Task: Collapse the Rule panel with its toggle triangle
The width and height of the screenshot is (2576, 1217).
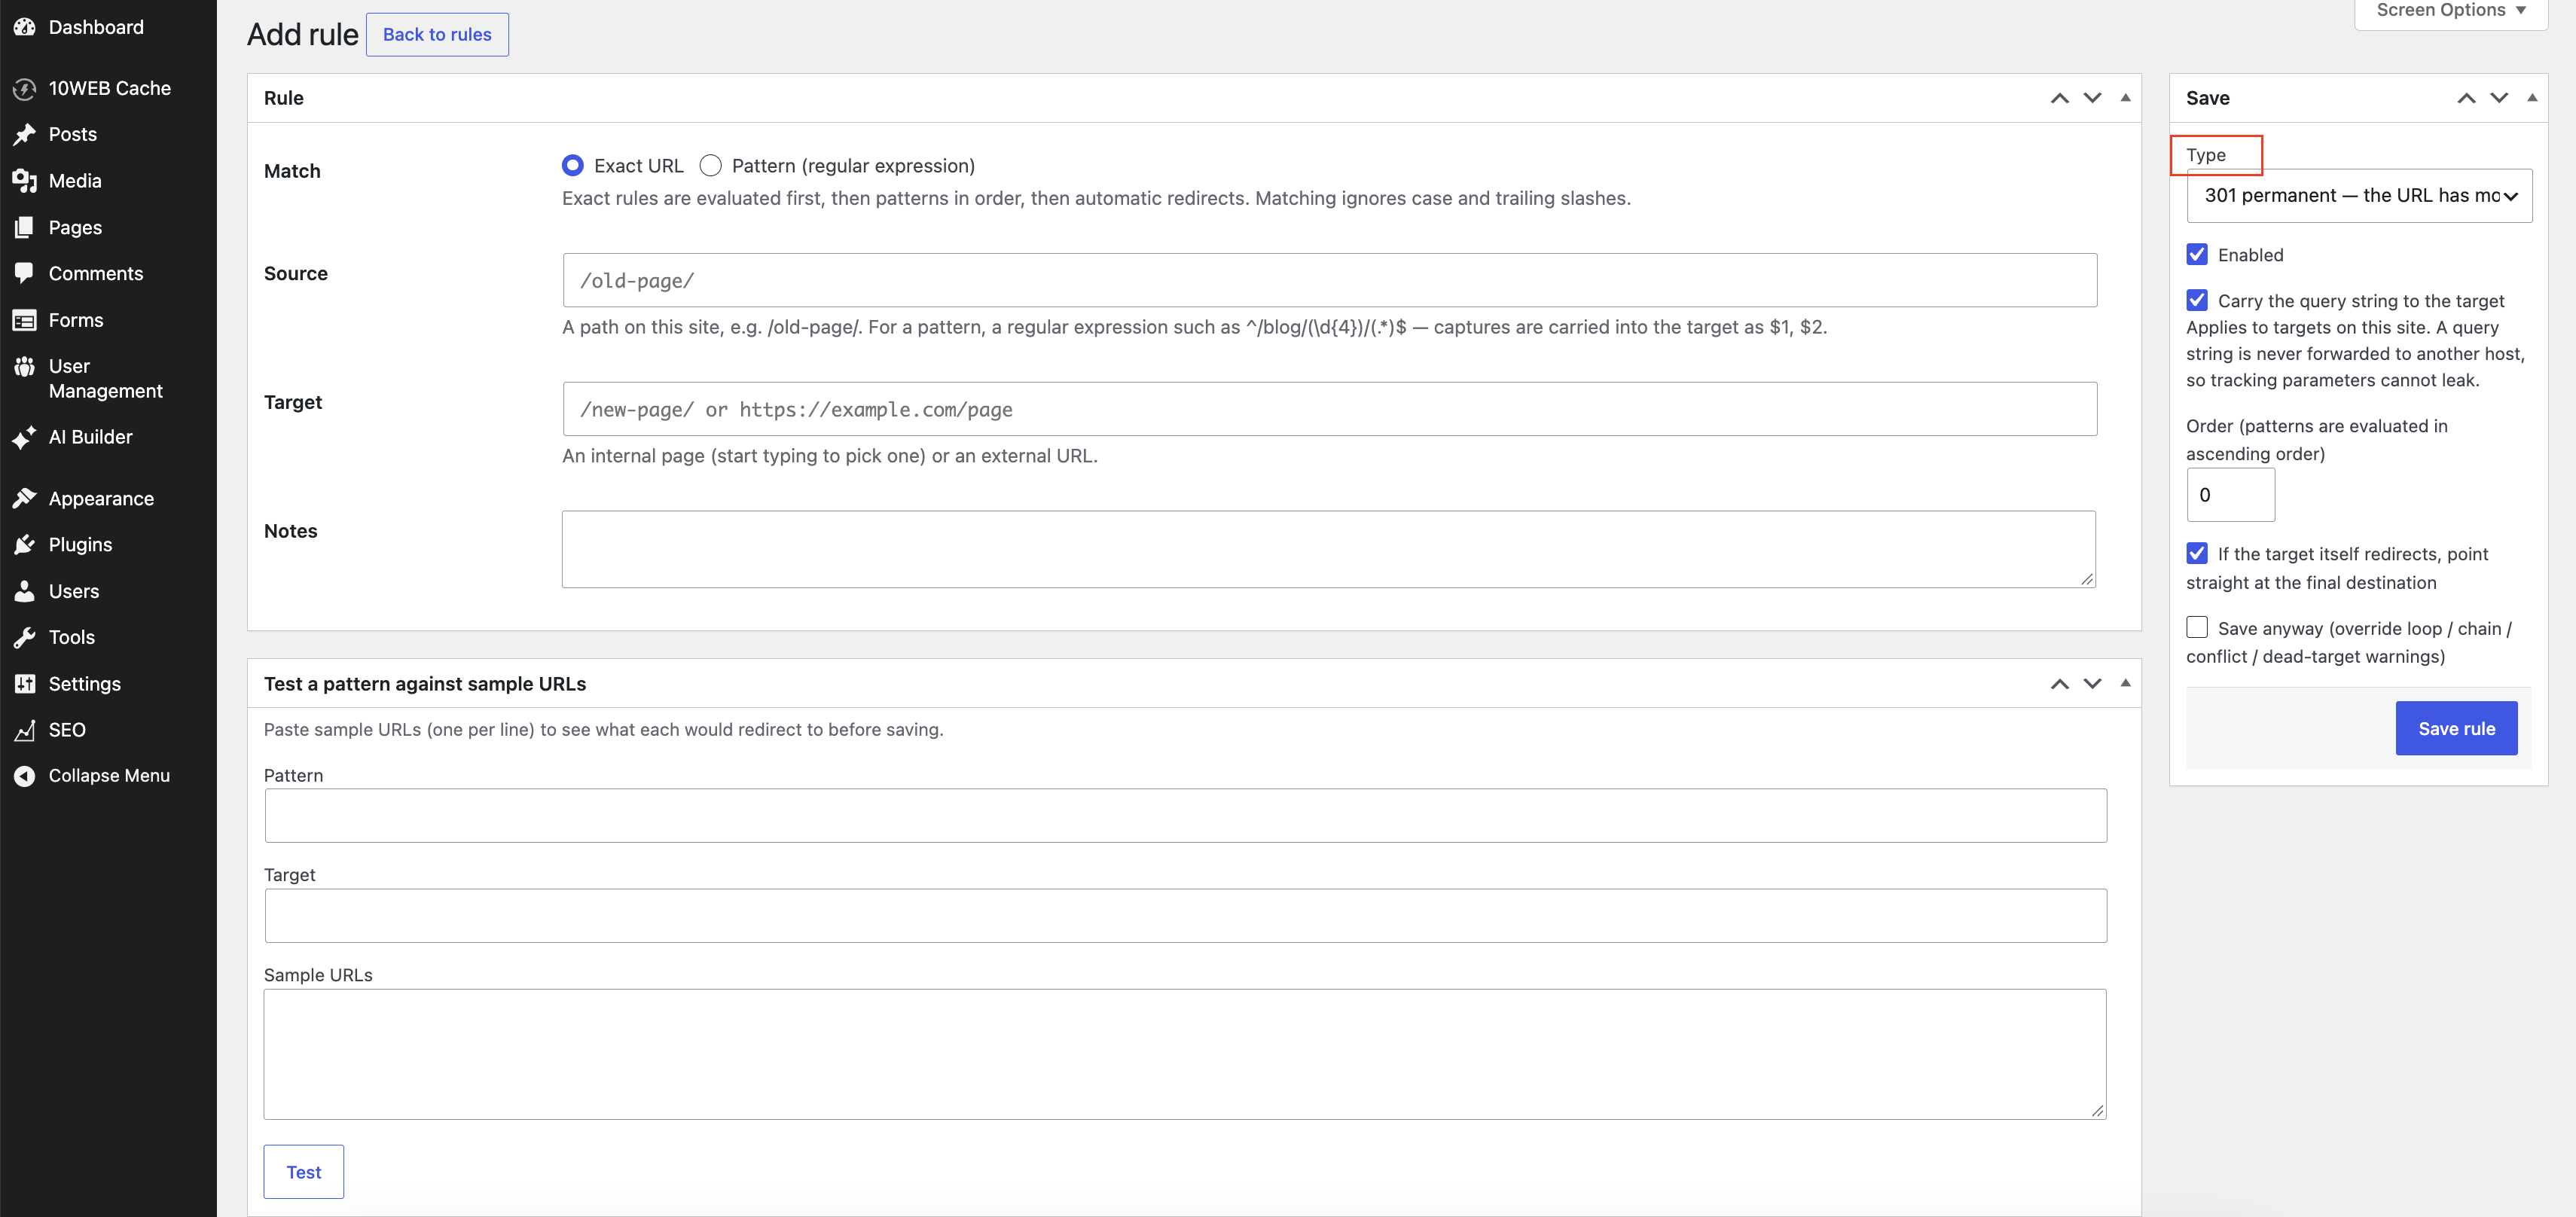Action: [2125, 98]
